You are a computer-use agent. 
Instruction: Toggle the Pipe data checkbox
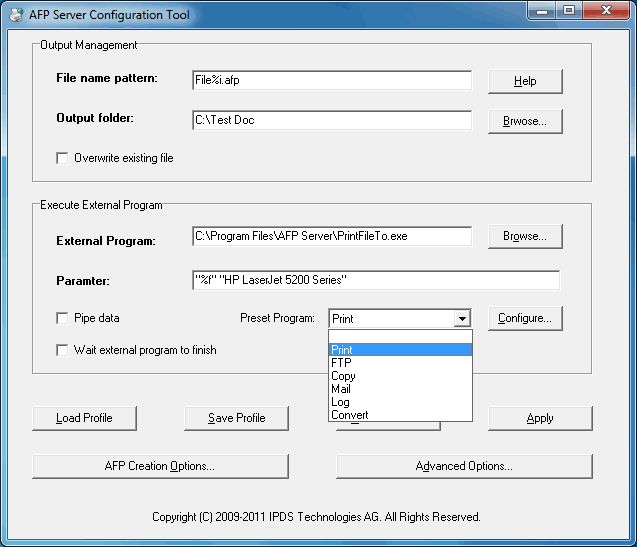pos(62,318)
